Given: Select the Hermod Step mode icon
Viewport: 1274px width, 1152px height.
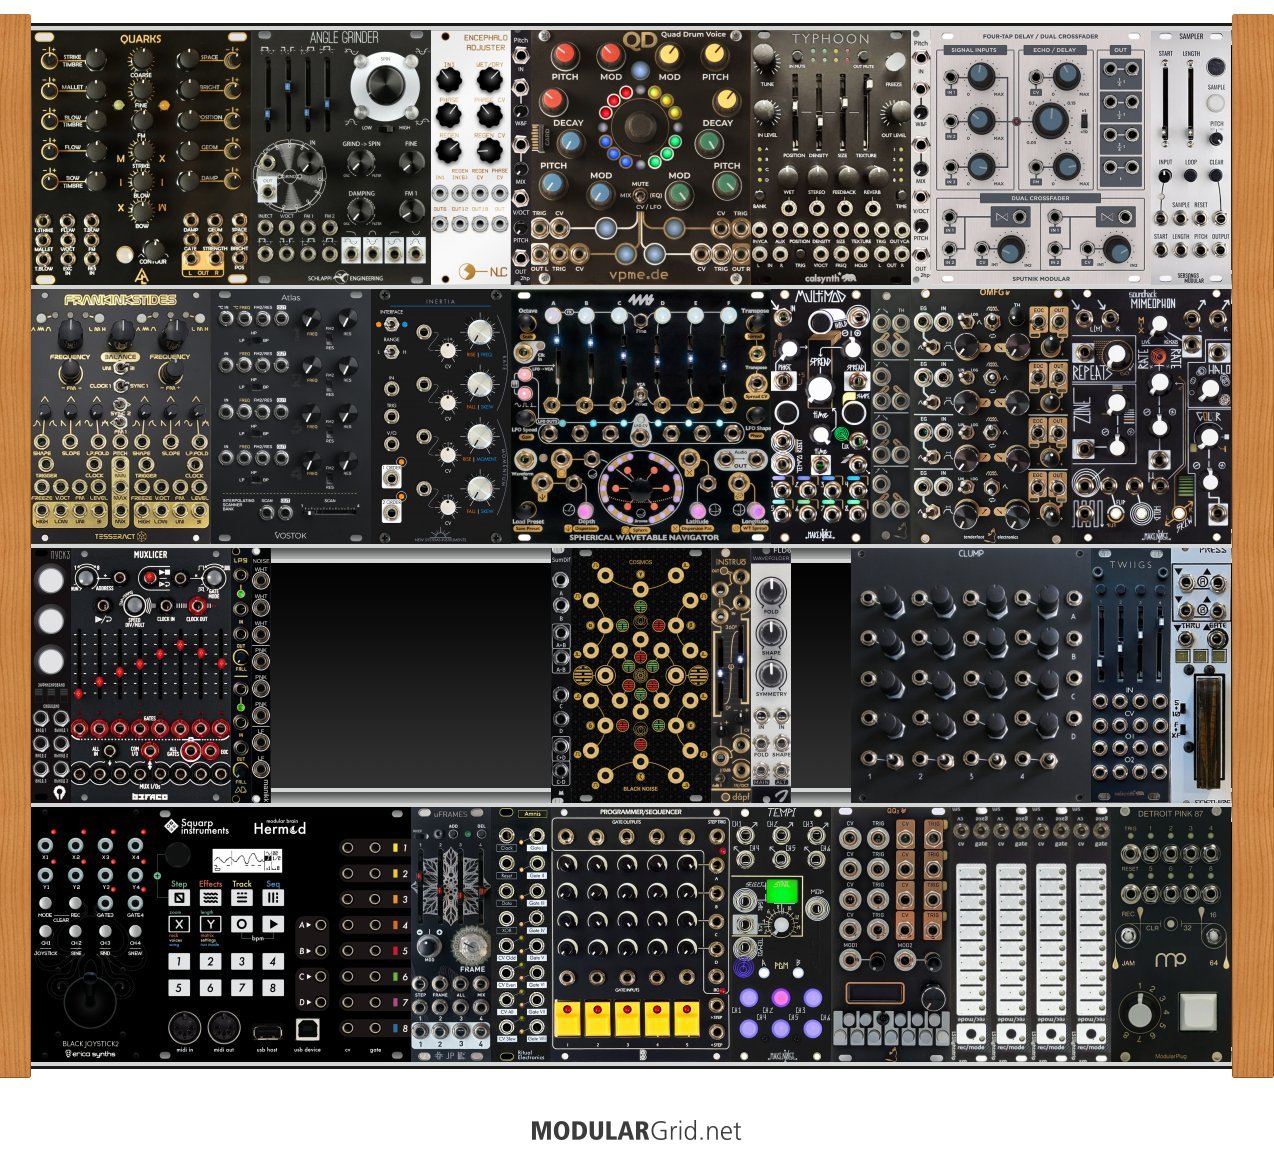Looking at the screenshot, I should coord(179,898).
